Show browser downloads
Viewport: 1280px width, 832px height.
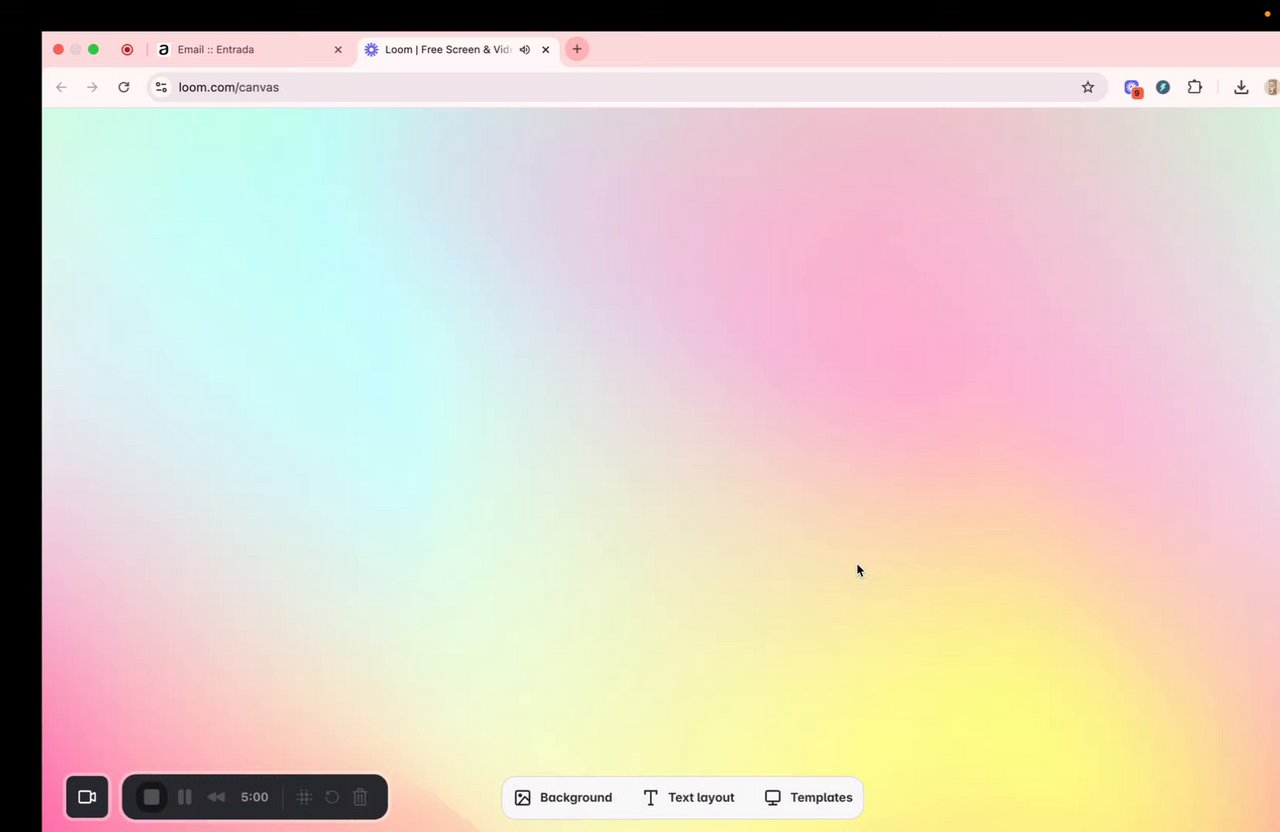1241,87
